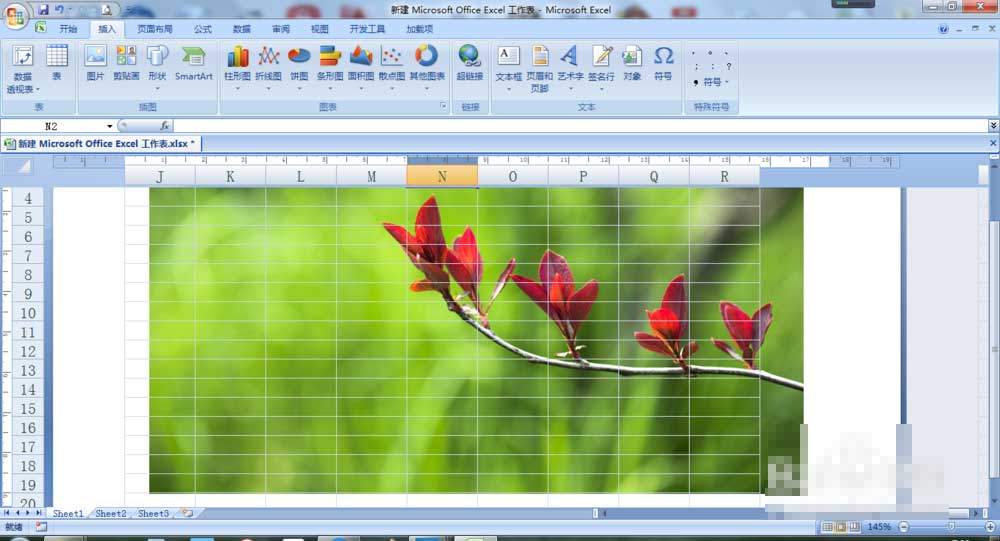The width and height of the screenshot is (1000, 541).
Task: Open the Office button menu
Action: coord(15,15)
